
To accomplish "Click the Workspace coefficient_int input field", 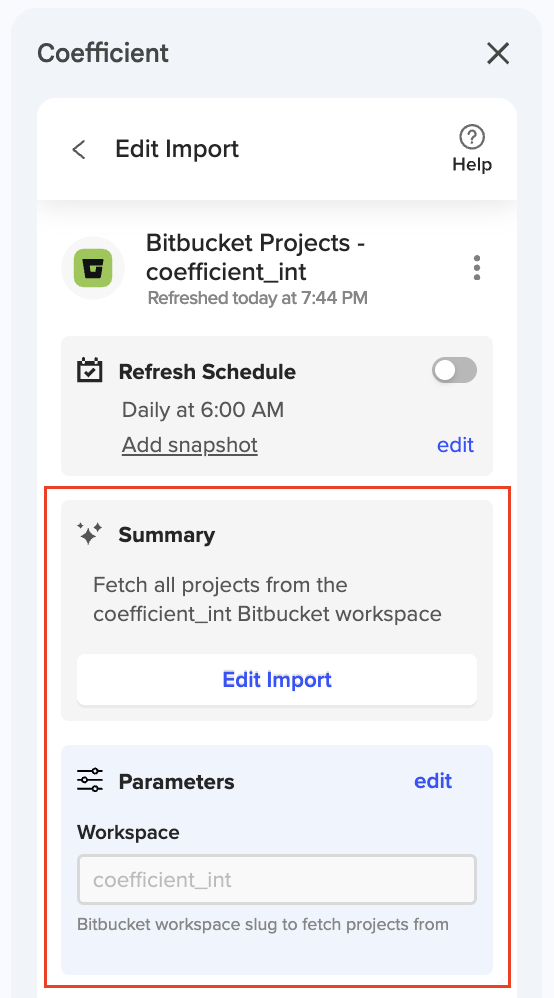I will pos(277,880).
